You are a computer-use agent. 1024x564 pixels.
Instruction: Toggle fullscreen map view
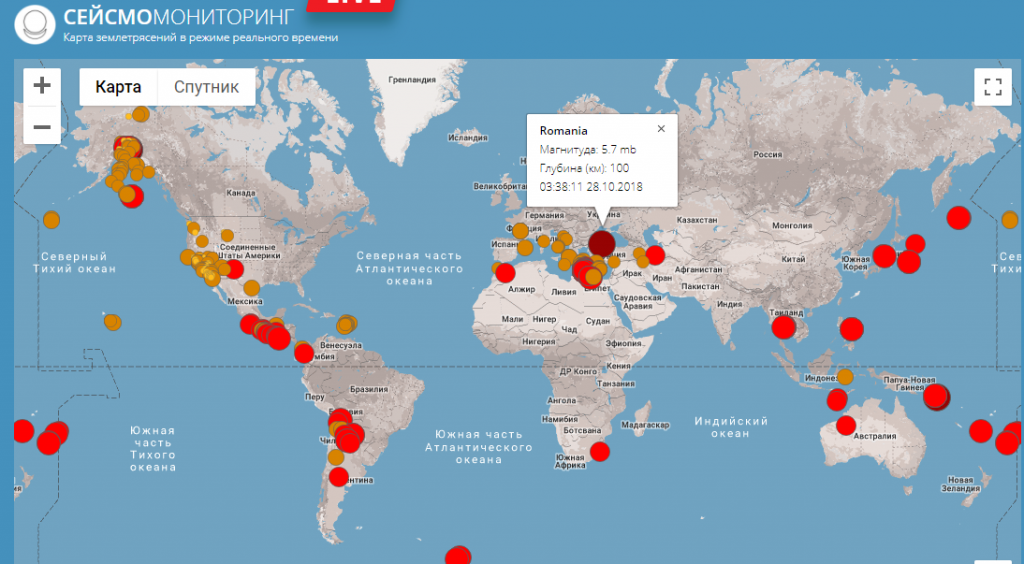click(993, 87)
